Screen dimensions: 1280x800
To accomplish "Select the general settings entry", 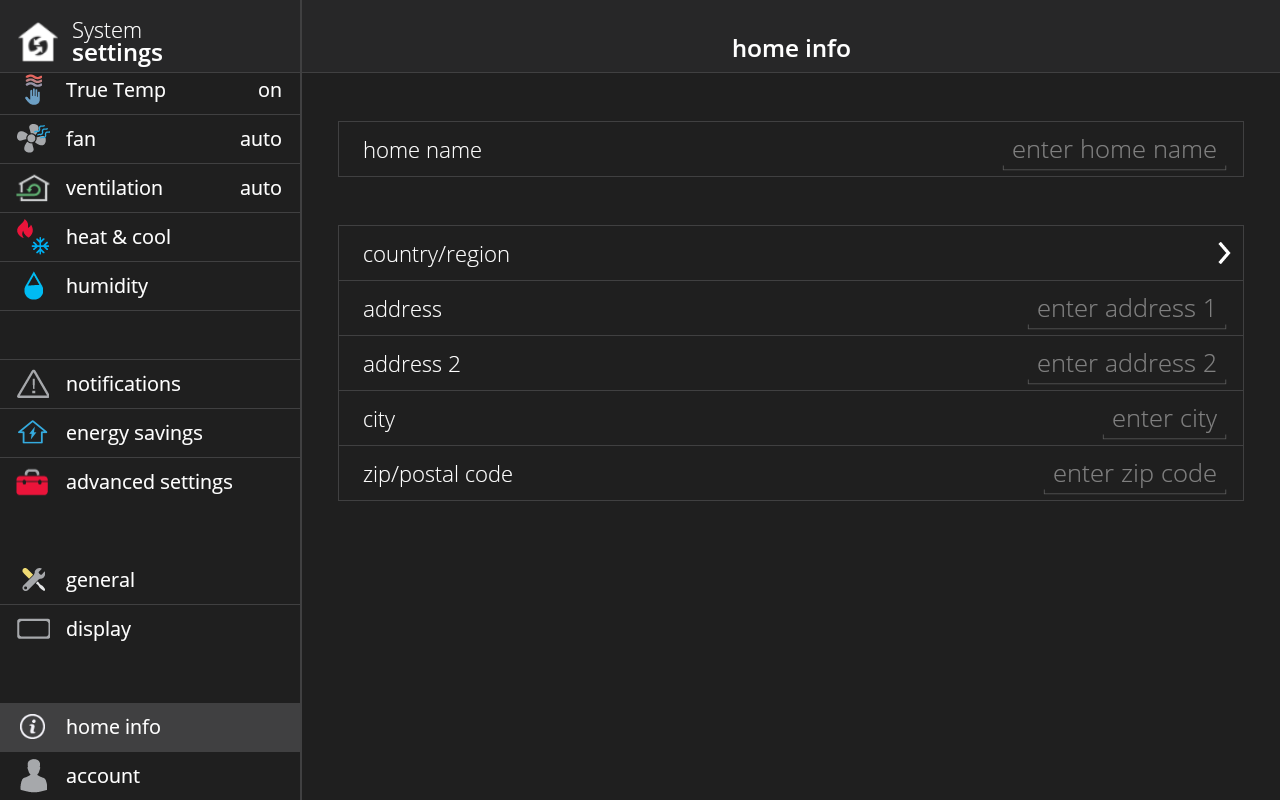I will (x=150, y=580).
